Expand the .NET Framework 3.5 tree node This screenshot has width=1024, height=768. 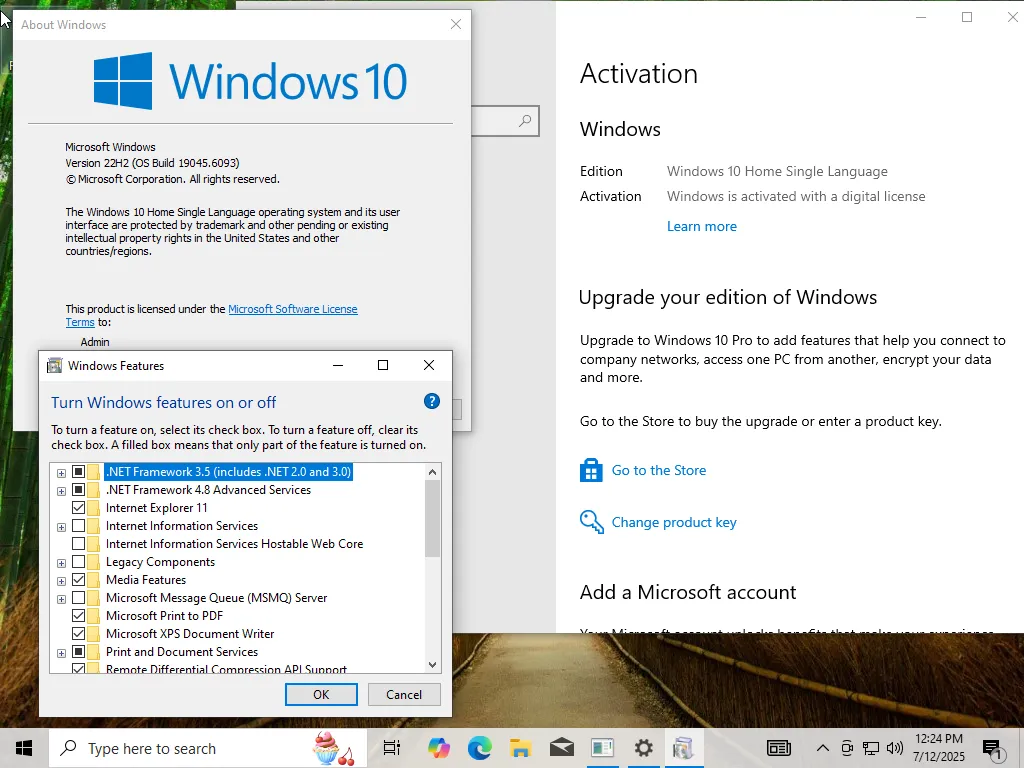pyautogui.click(x=61, y=473)
